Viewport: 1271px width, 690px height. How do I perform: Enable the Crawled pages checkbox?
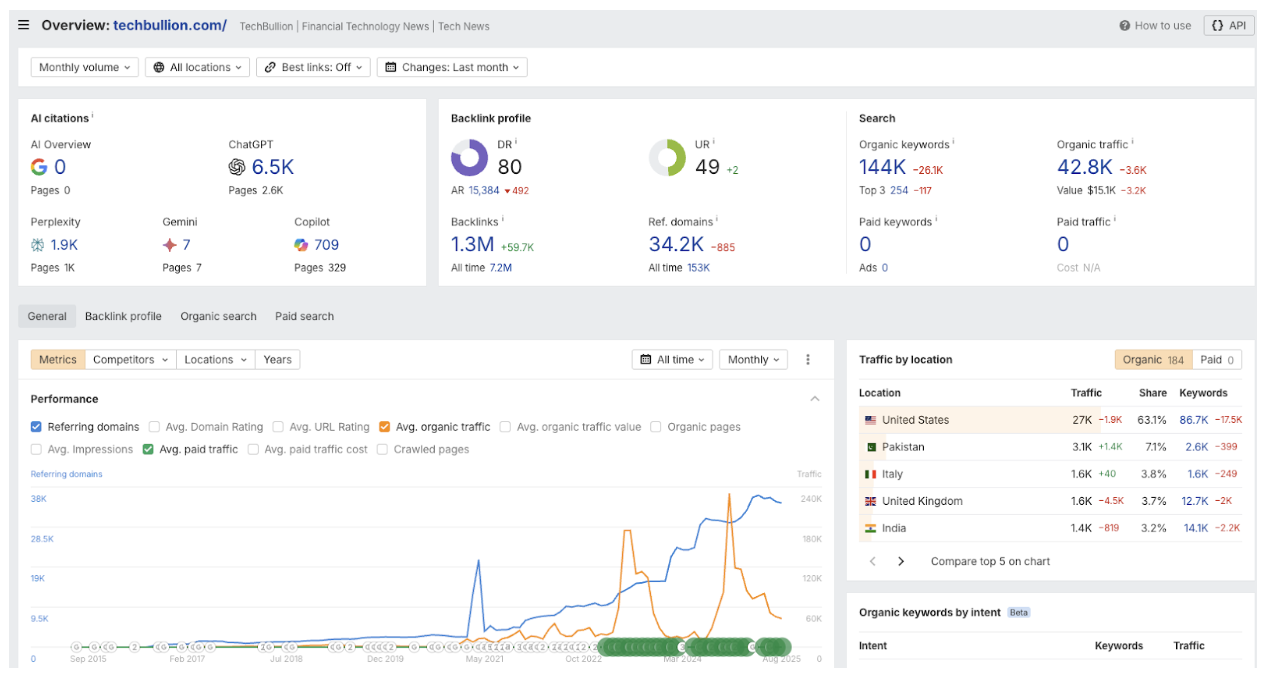point(383,450)
